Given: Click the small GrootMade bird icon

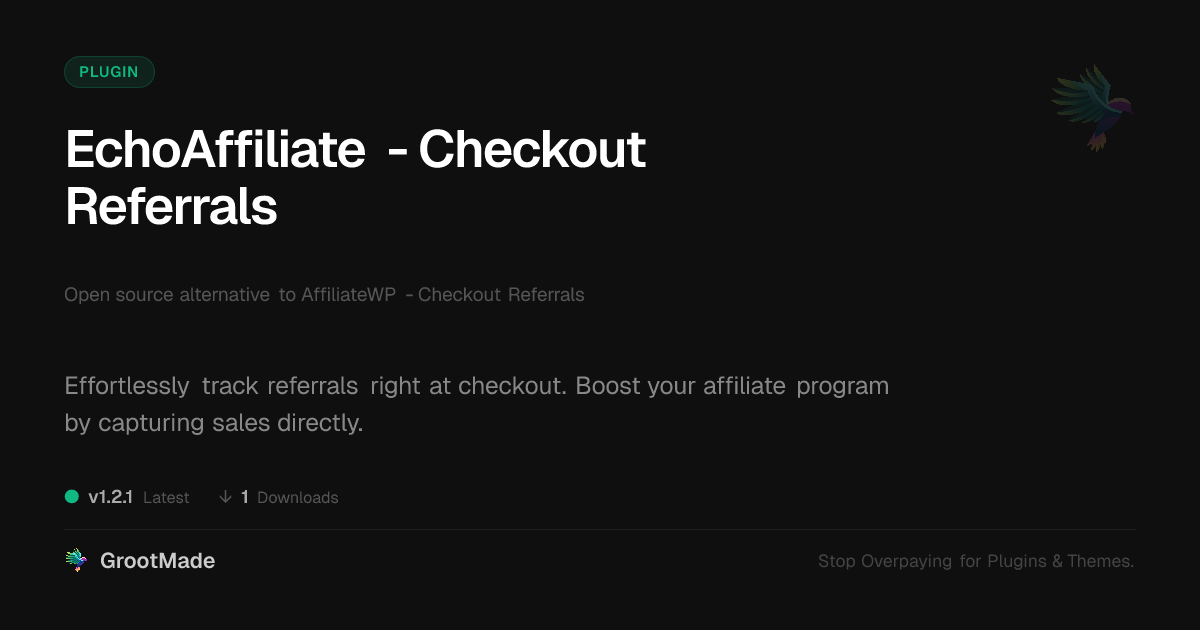Looking at the screenshot, I should coord(75,561).
